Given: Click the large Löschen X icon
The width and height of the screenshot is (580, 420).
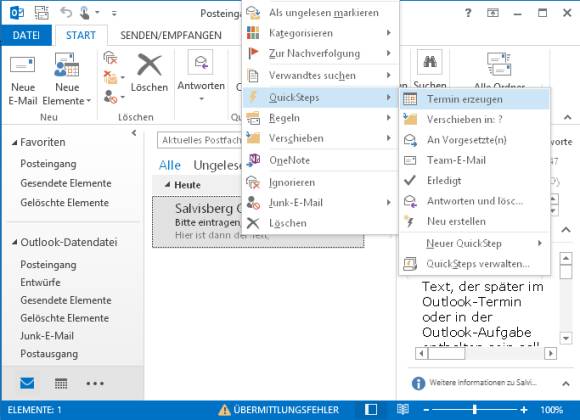Looking at the screenshot, I should pos(149,65).
